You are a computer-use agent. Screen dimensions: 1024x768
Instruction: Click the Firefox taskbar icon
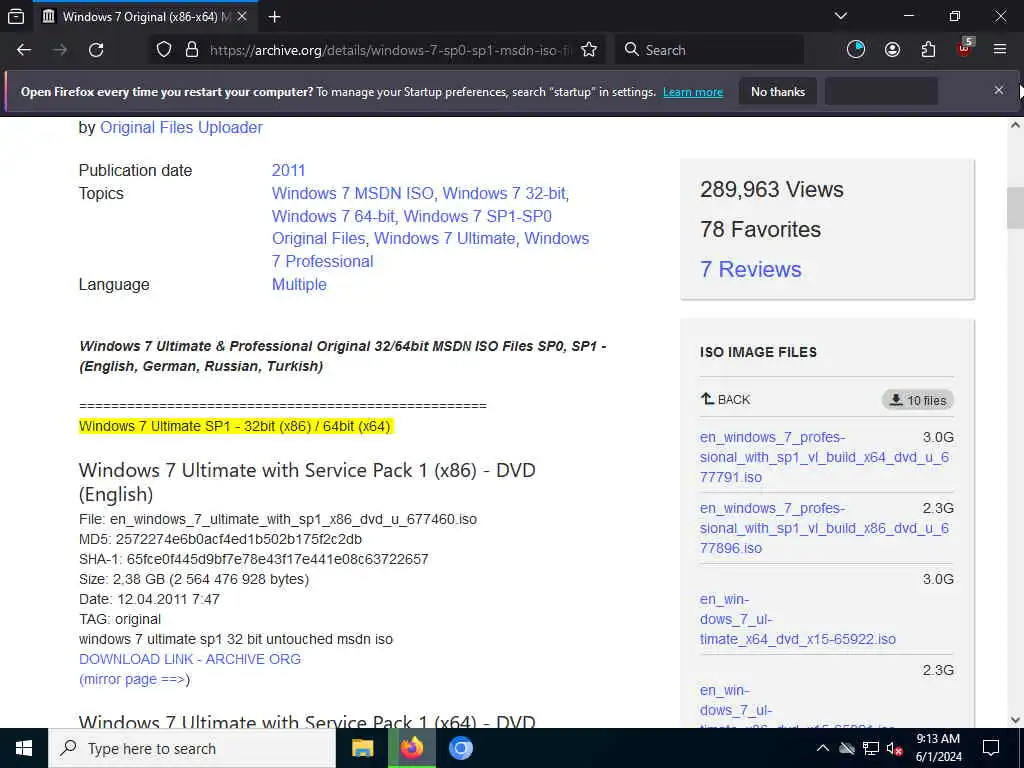click(411, 748)
